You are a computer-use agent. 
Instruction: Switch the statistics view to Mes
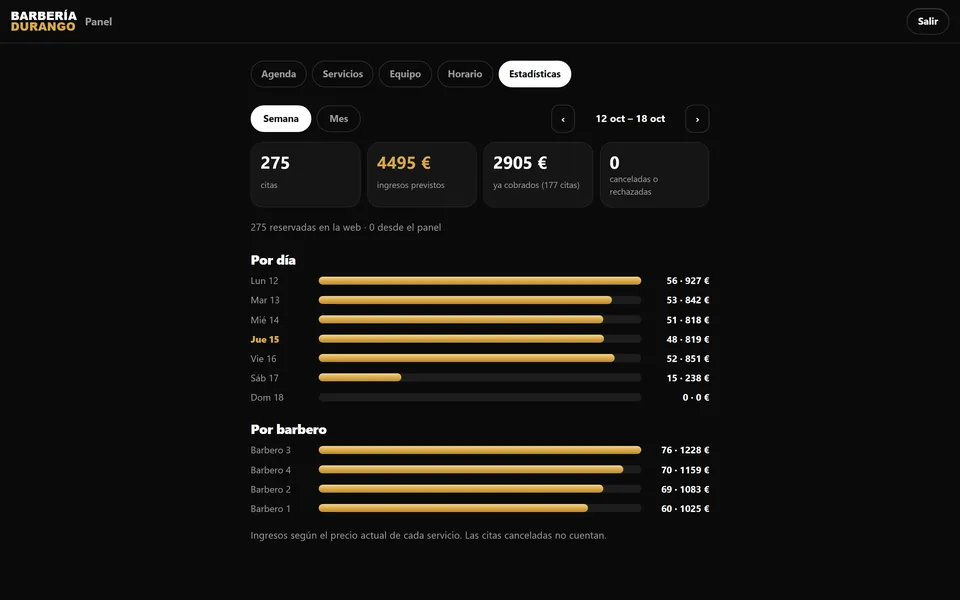pyautogui.click(x=339, y=119)
